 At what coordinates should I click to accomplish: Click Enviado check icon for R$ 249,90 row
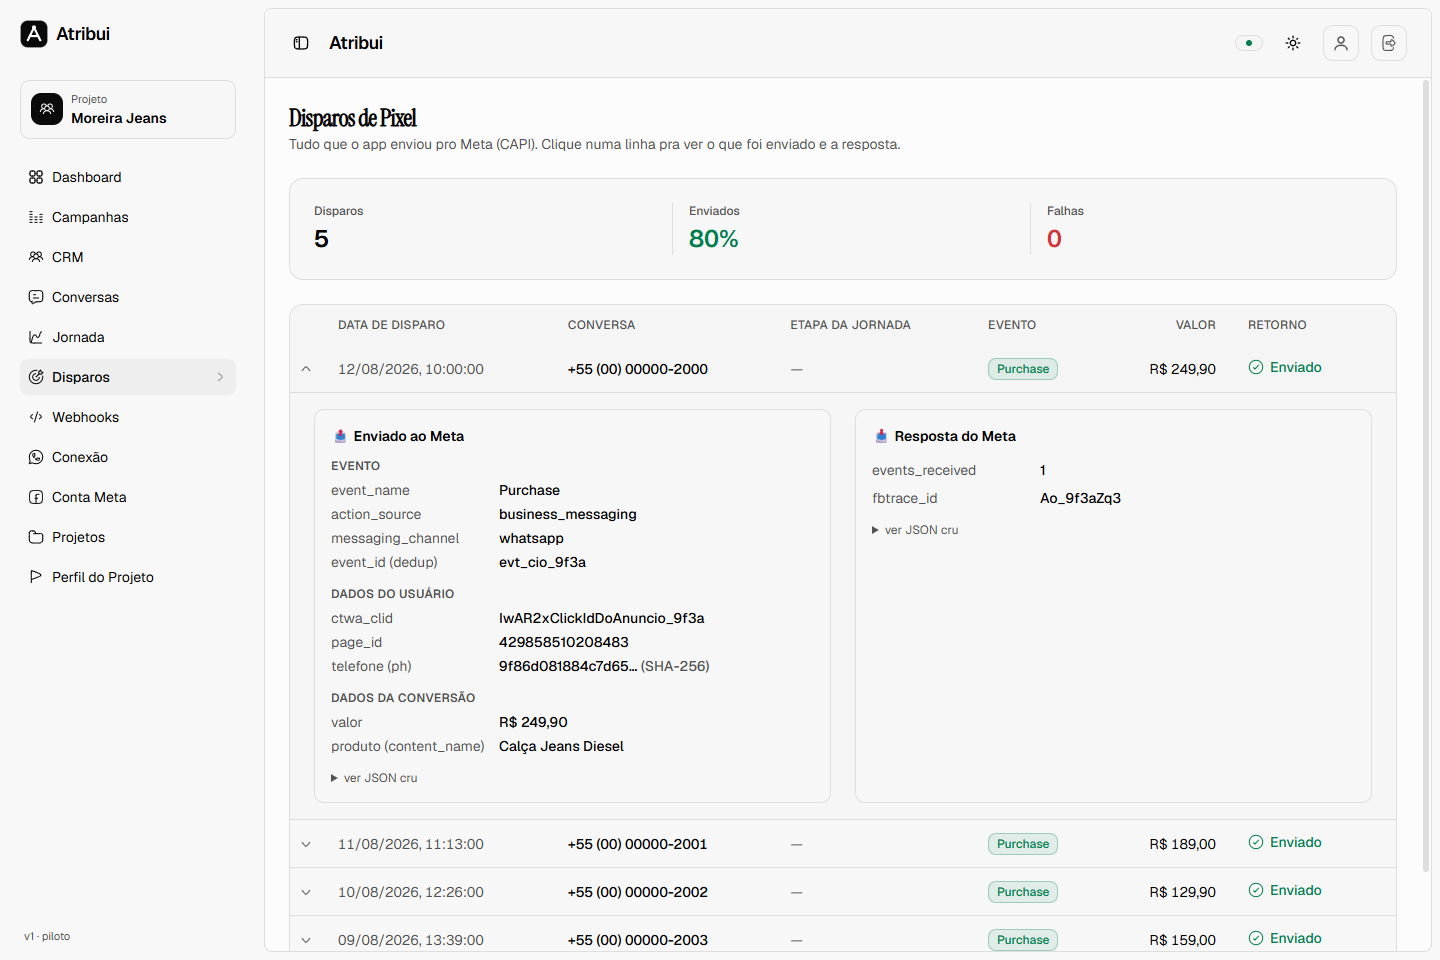click(1256, 367)
